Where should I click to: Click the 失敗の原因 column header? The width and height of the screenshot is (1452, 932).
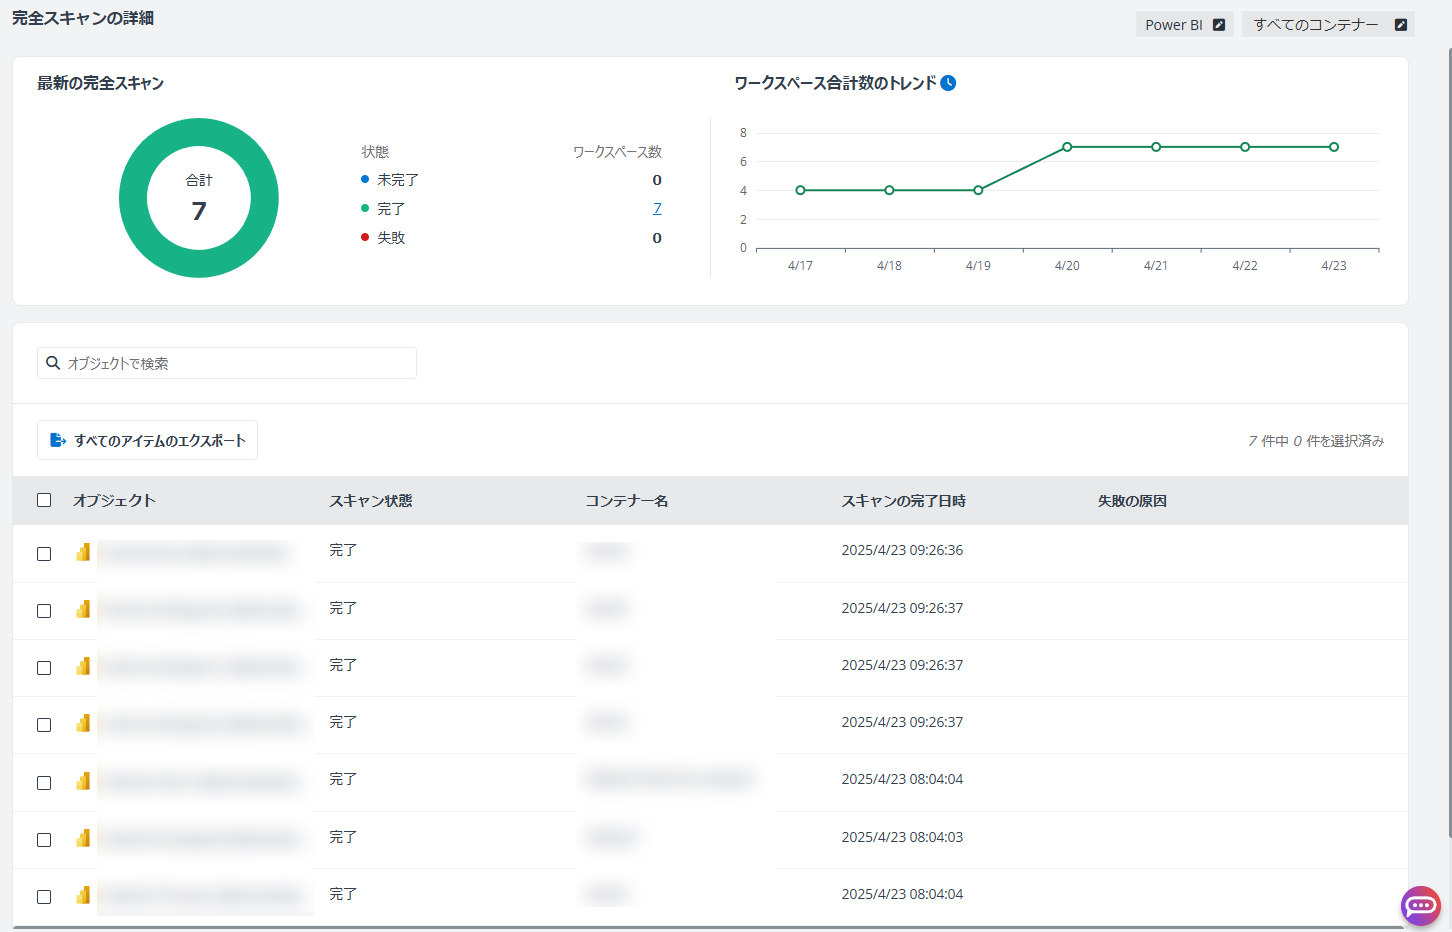1132,500
